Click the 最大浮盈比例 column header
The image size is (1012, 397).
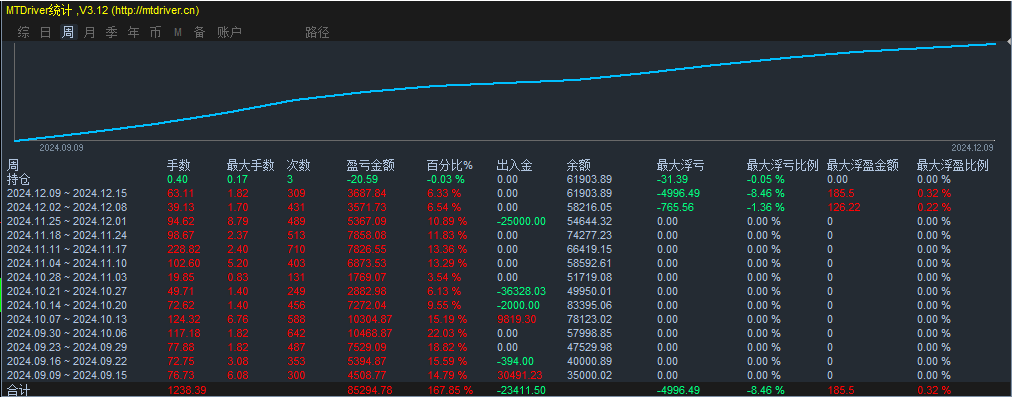click(x=953, y=165)
